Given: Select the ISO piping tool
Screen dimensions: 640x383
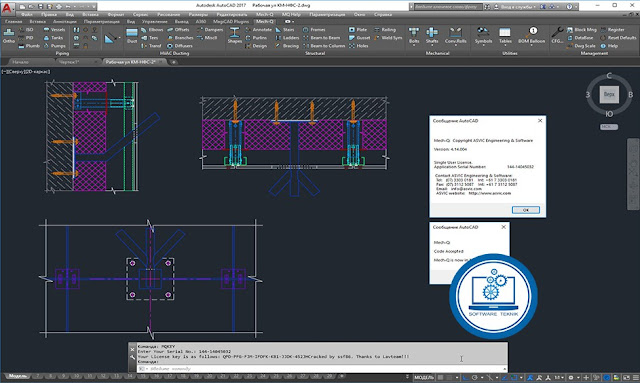Looking at the screenshot, I should (26, 30).
